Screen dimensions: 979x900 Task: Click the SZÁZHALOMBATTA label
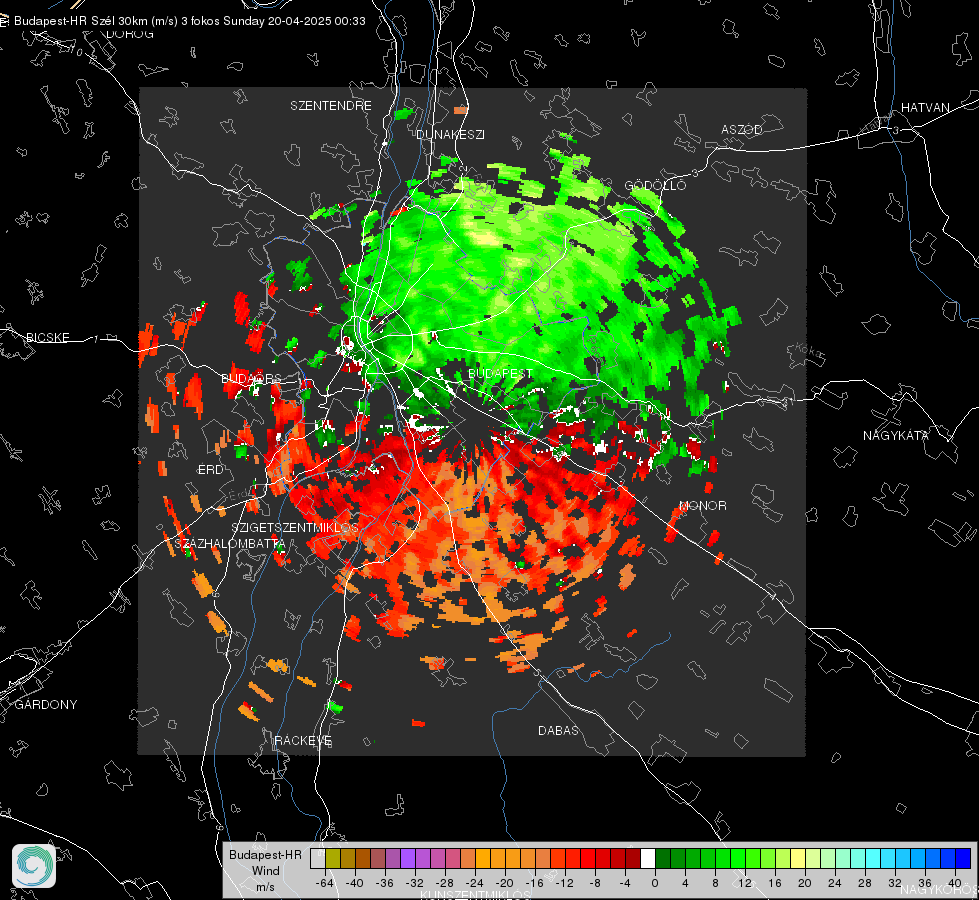point(230,543)
